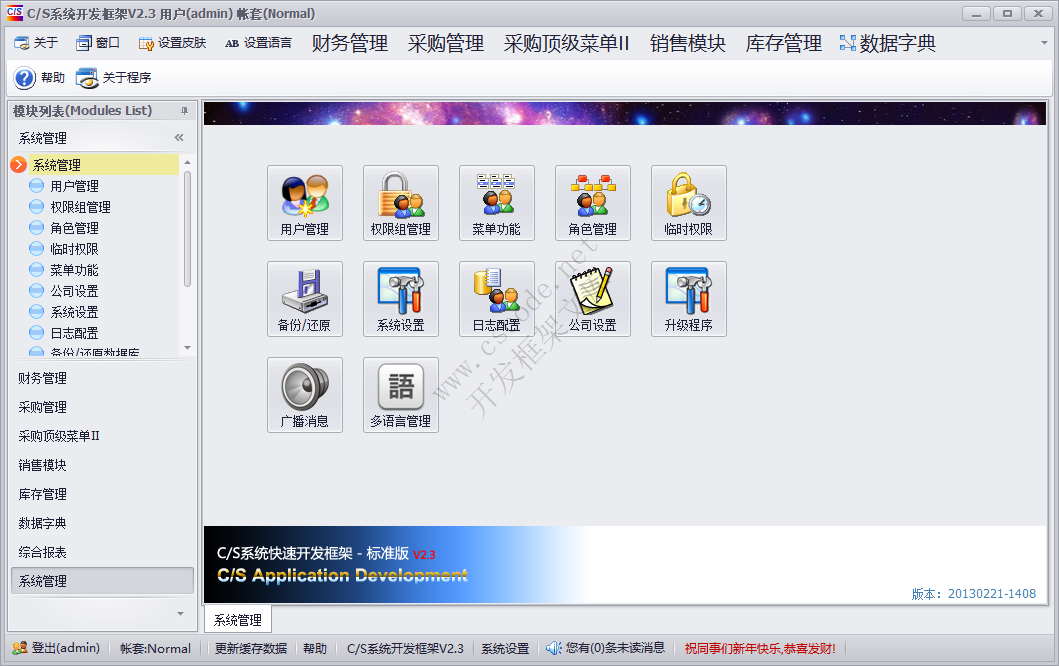Open the 用户管理 module icon
Image resolution: width=1059 pixels, height=666 pixels.
click(x=305, y=203)
